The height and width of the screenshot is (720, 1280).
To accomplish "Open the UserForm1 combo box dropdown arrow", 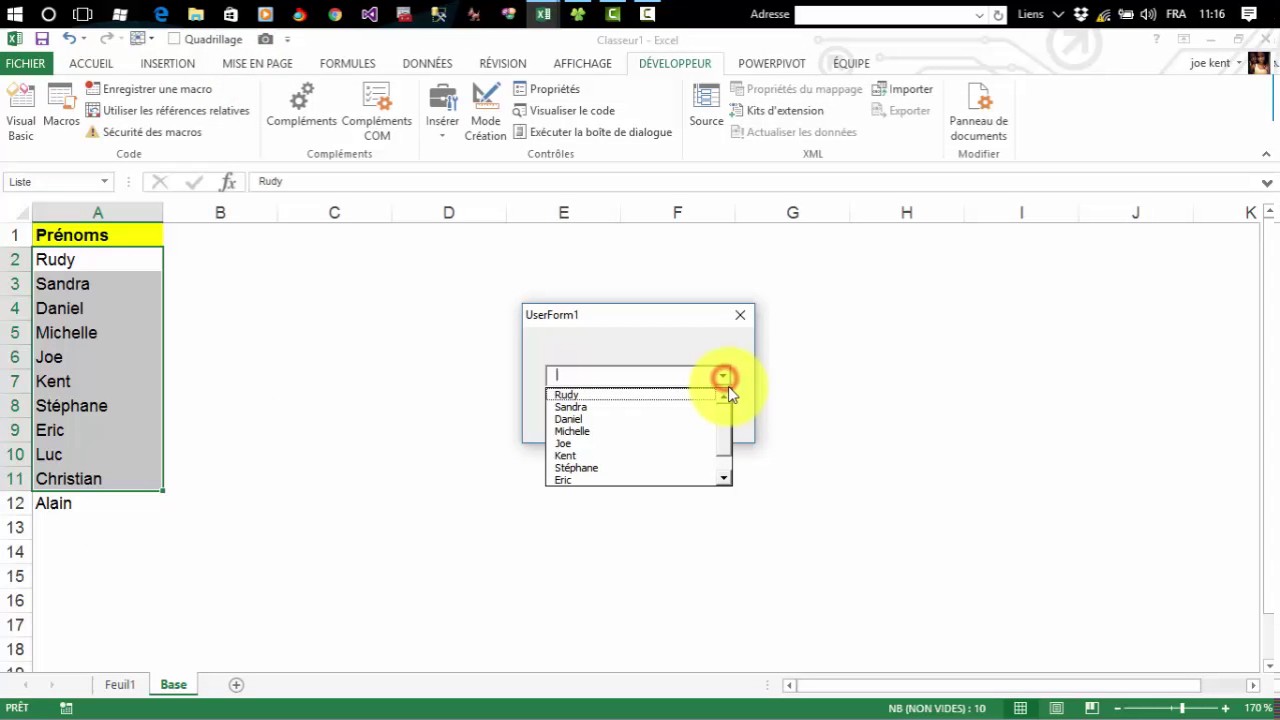I will point(723,376).
